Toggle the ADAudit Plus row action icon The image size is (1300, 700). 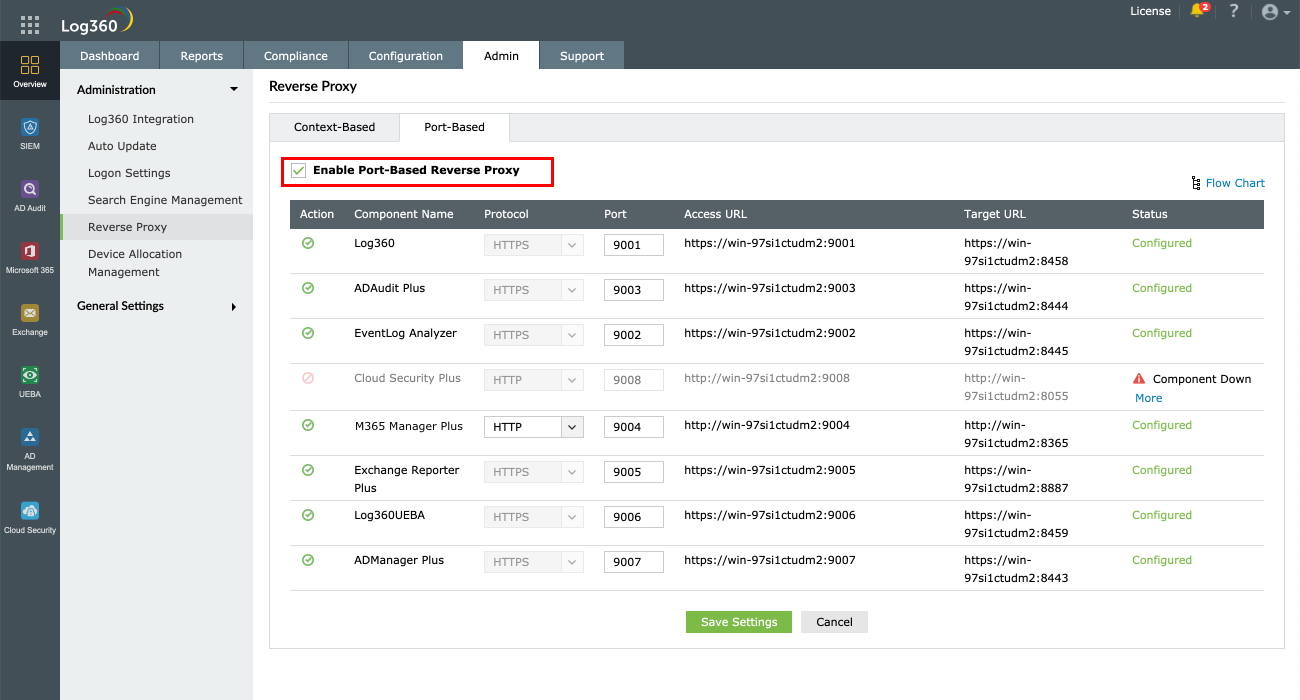pyautogui.click(x=308, y=288)
